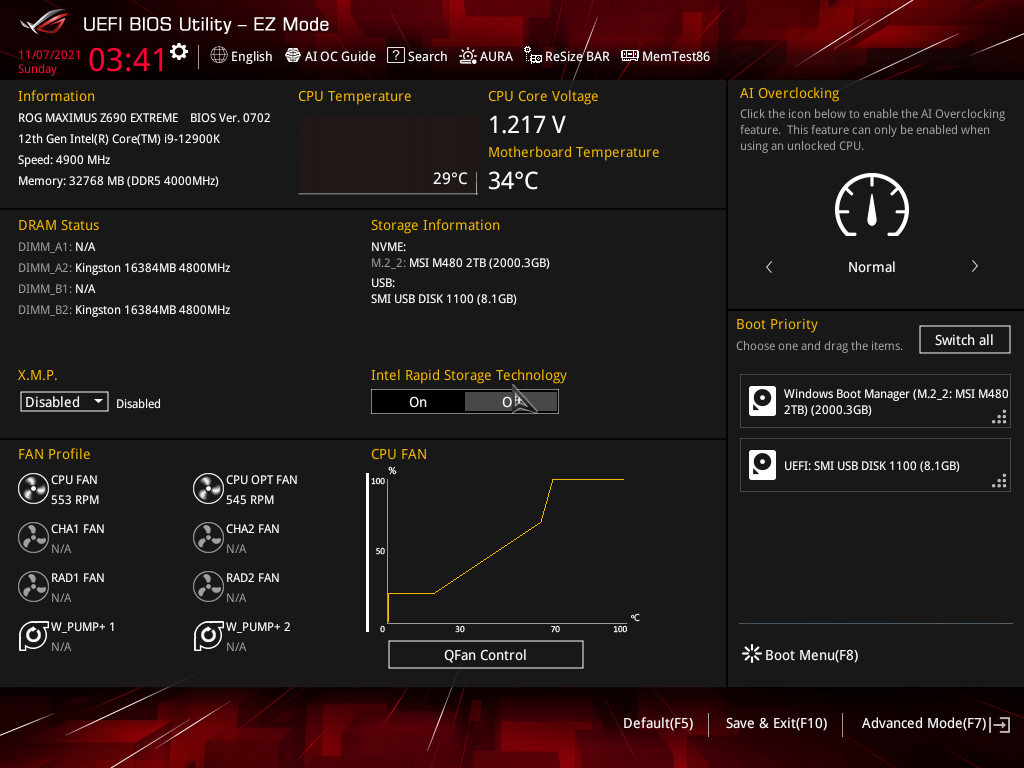Click the MemTest86 memory icon
This screenshot has width=1024, height=768.
(630, 56)
